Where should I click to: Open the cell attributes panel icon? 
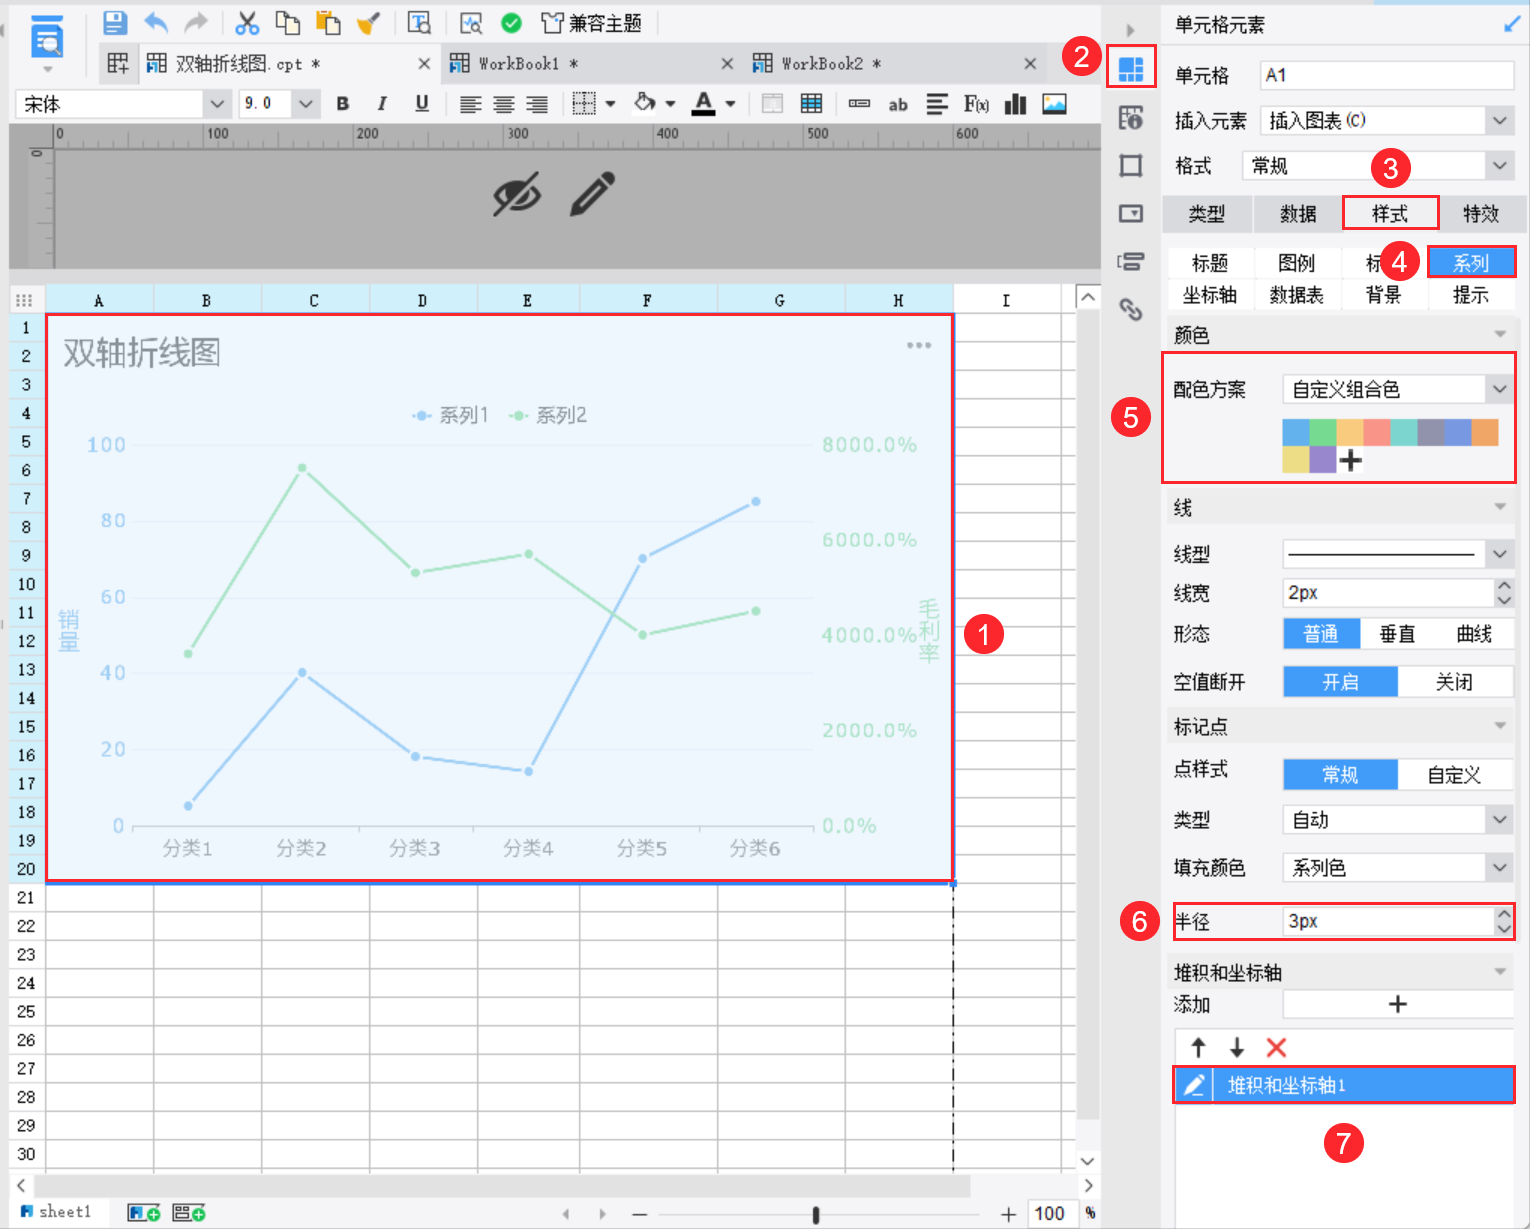[x=1131, y=117]
